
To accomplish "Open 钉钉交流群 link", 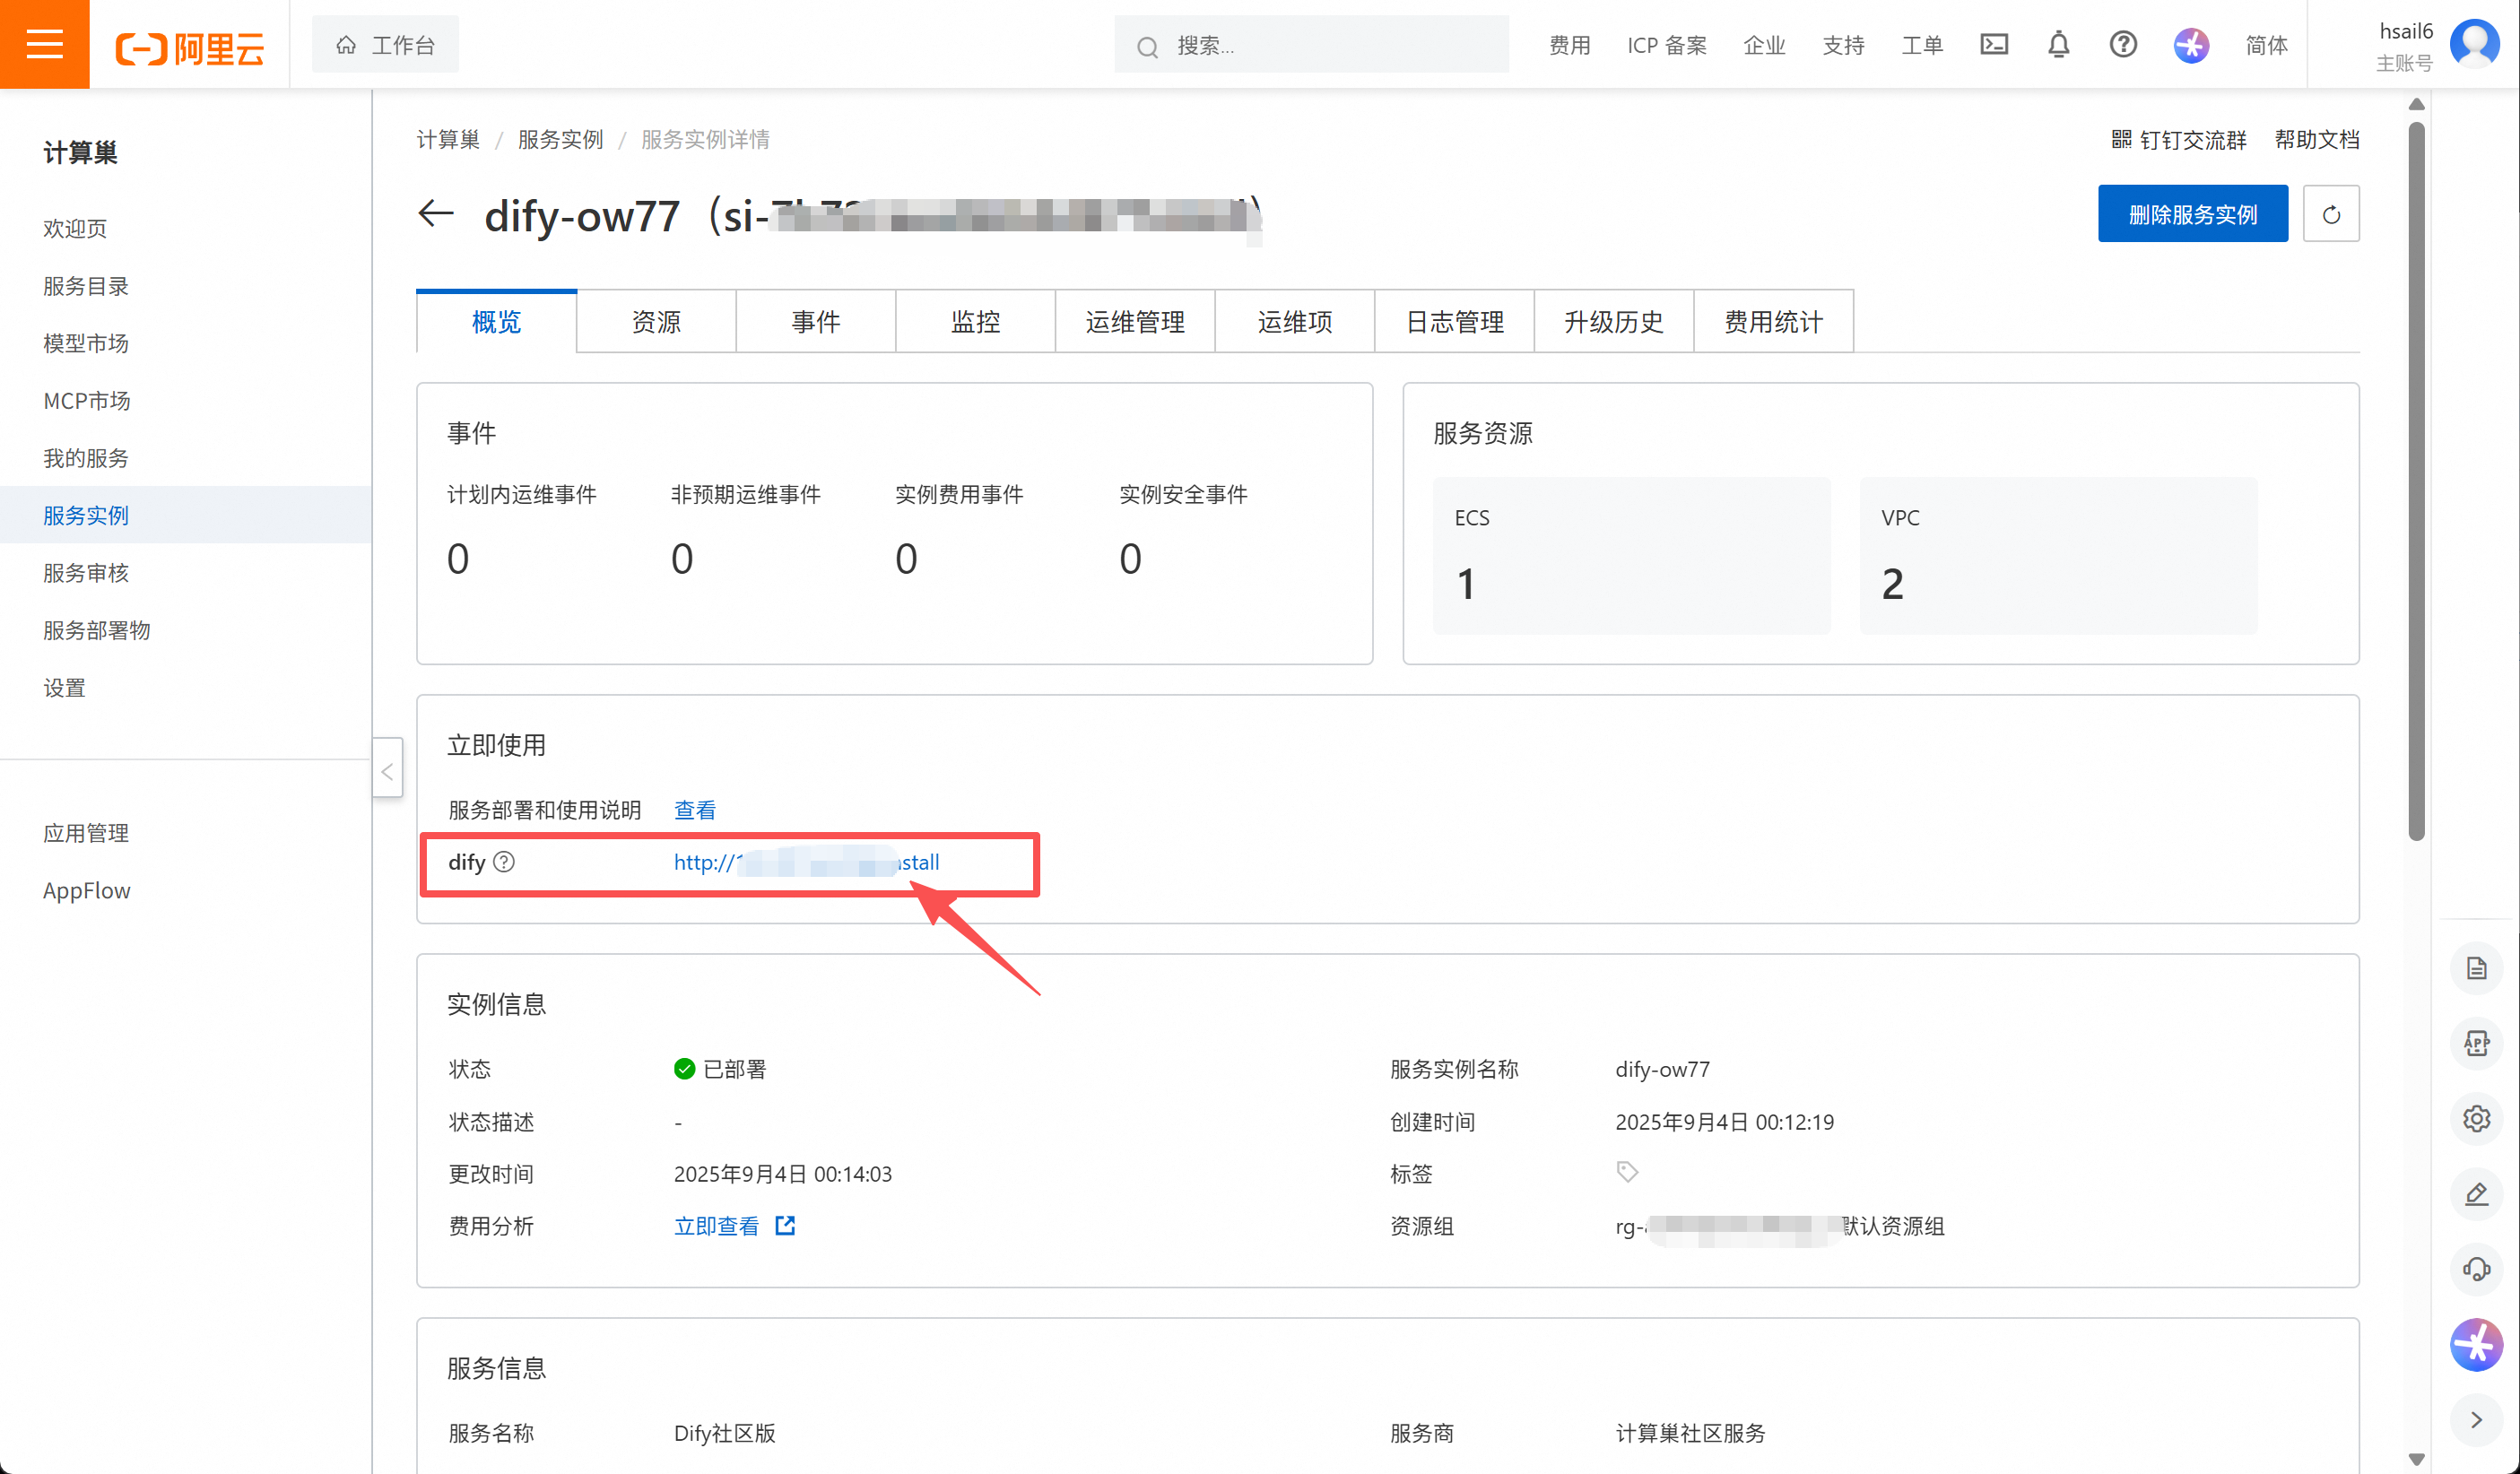I will click(x=2192, y=139).
